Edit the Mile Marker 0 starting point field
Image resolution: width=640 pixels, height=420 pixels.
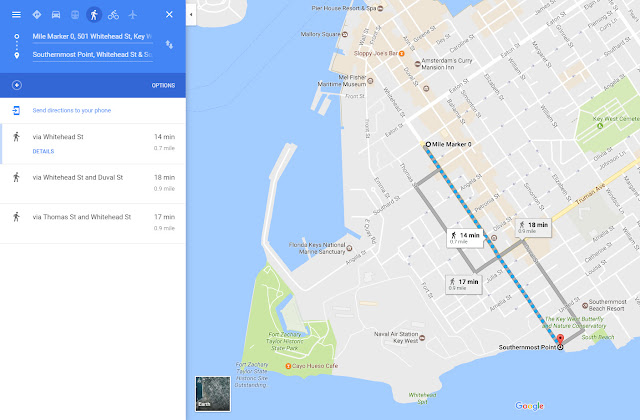pyautogui.click(x=93, y=36)
